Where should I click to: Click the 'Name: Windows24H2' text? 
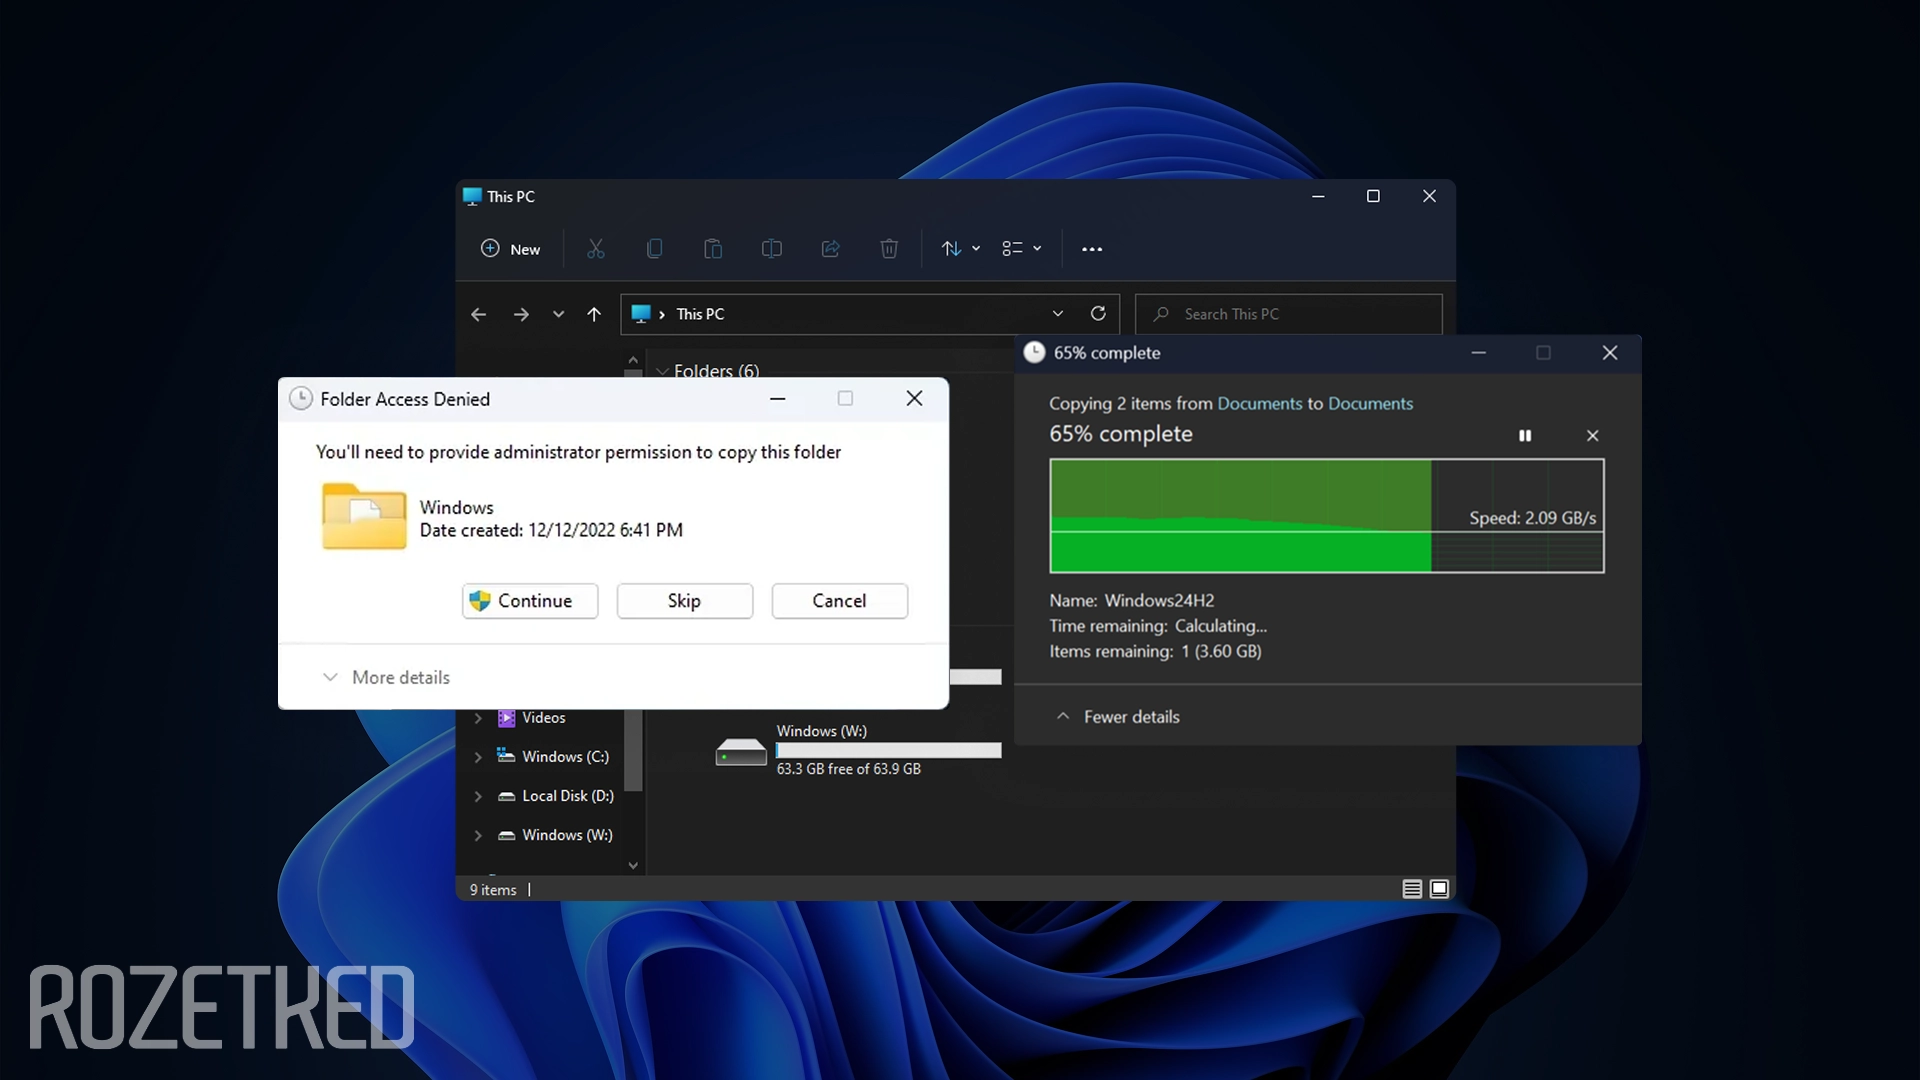(1132, 600)
